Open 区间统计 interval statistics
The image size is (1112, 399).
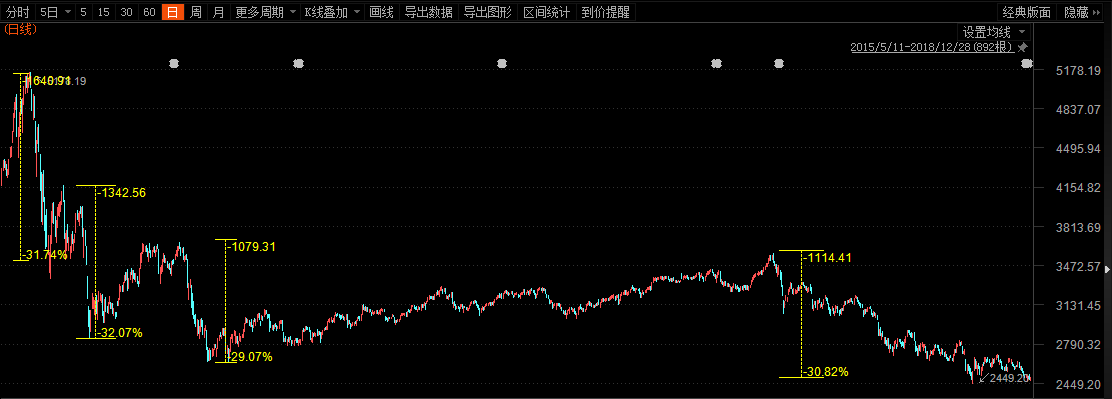[547, 12]
